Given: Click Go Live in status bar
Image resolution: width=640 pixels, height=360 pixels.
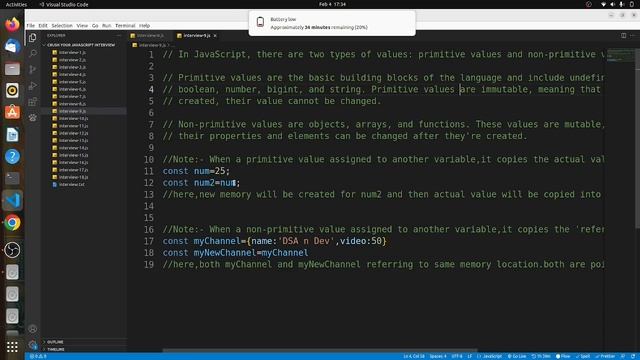Looking at the screenshot, I should pyautogui.click(x=517, y=356).
